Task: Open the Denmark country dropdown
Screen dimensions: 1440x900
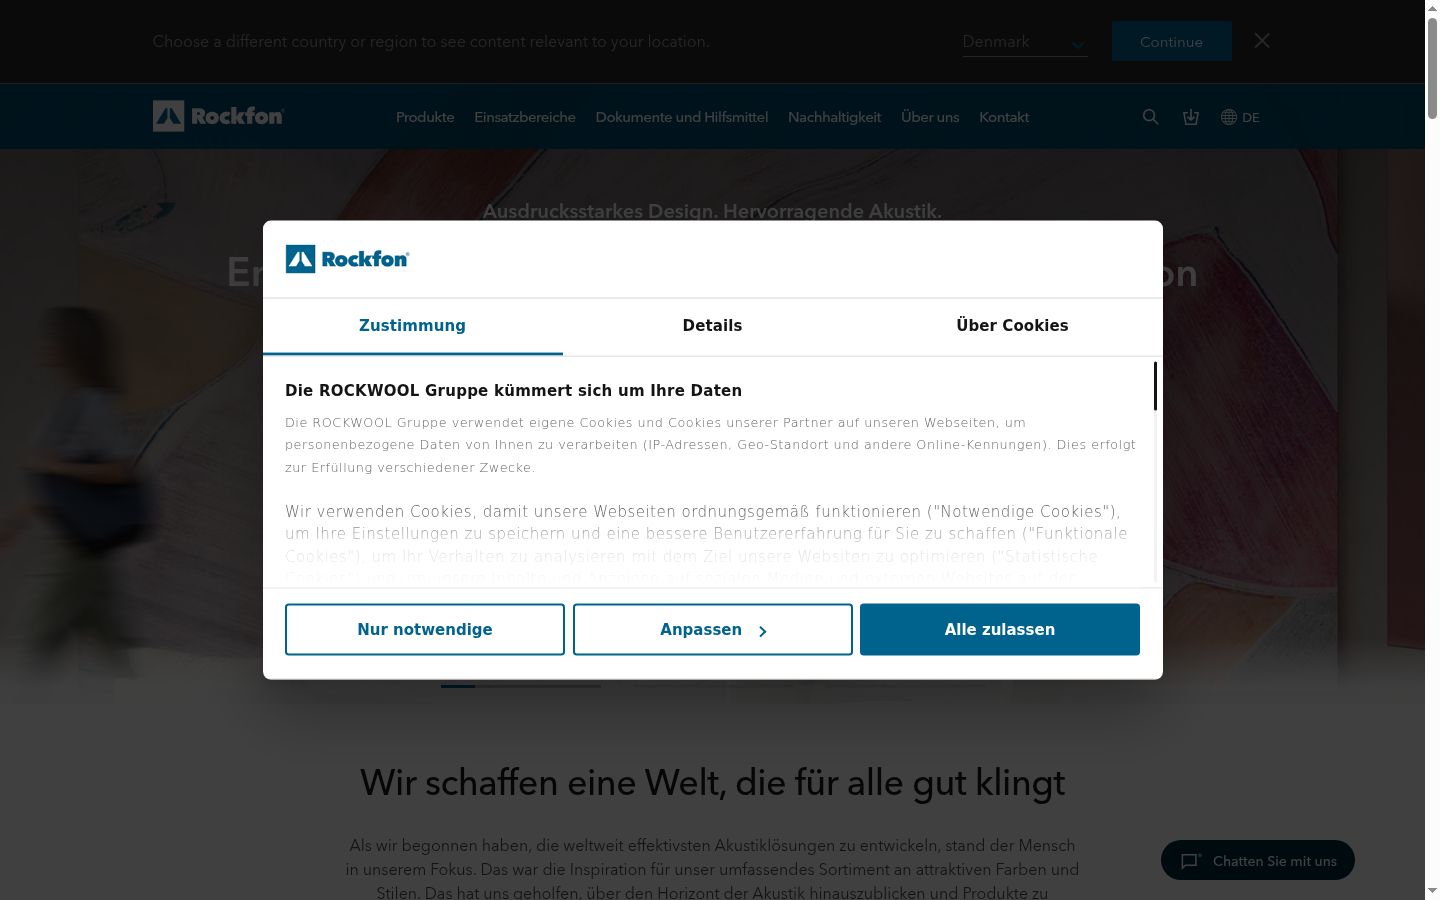Action: pyautogui.click(x=1025, y=42)
